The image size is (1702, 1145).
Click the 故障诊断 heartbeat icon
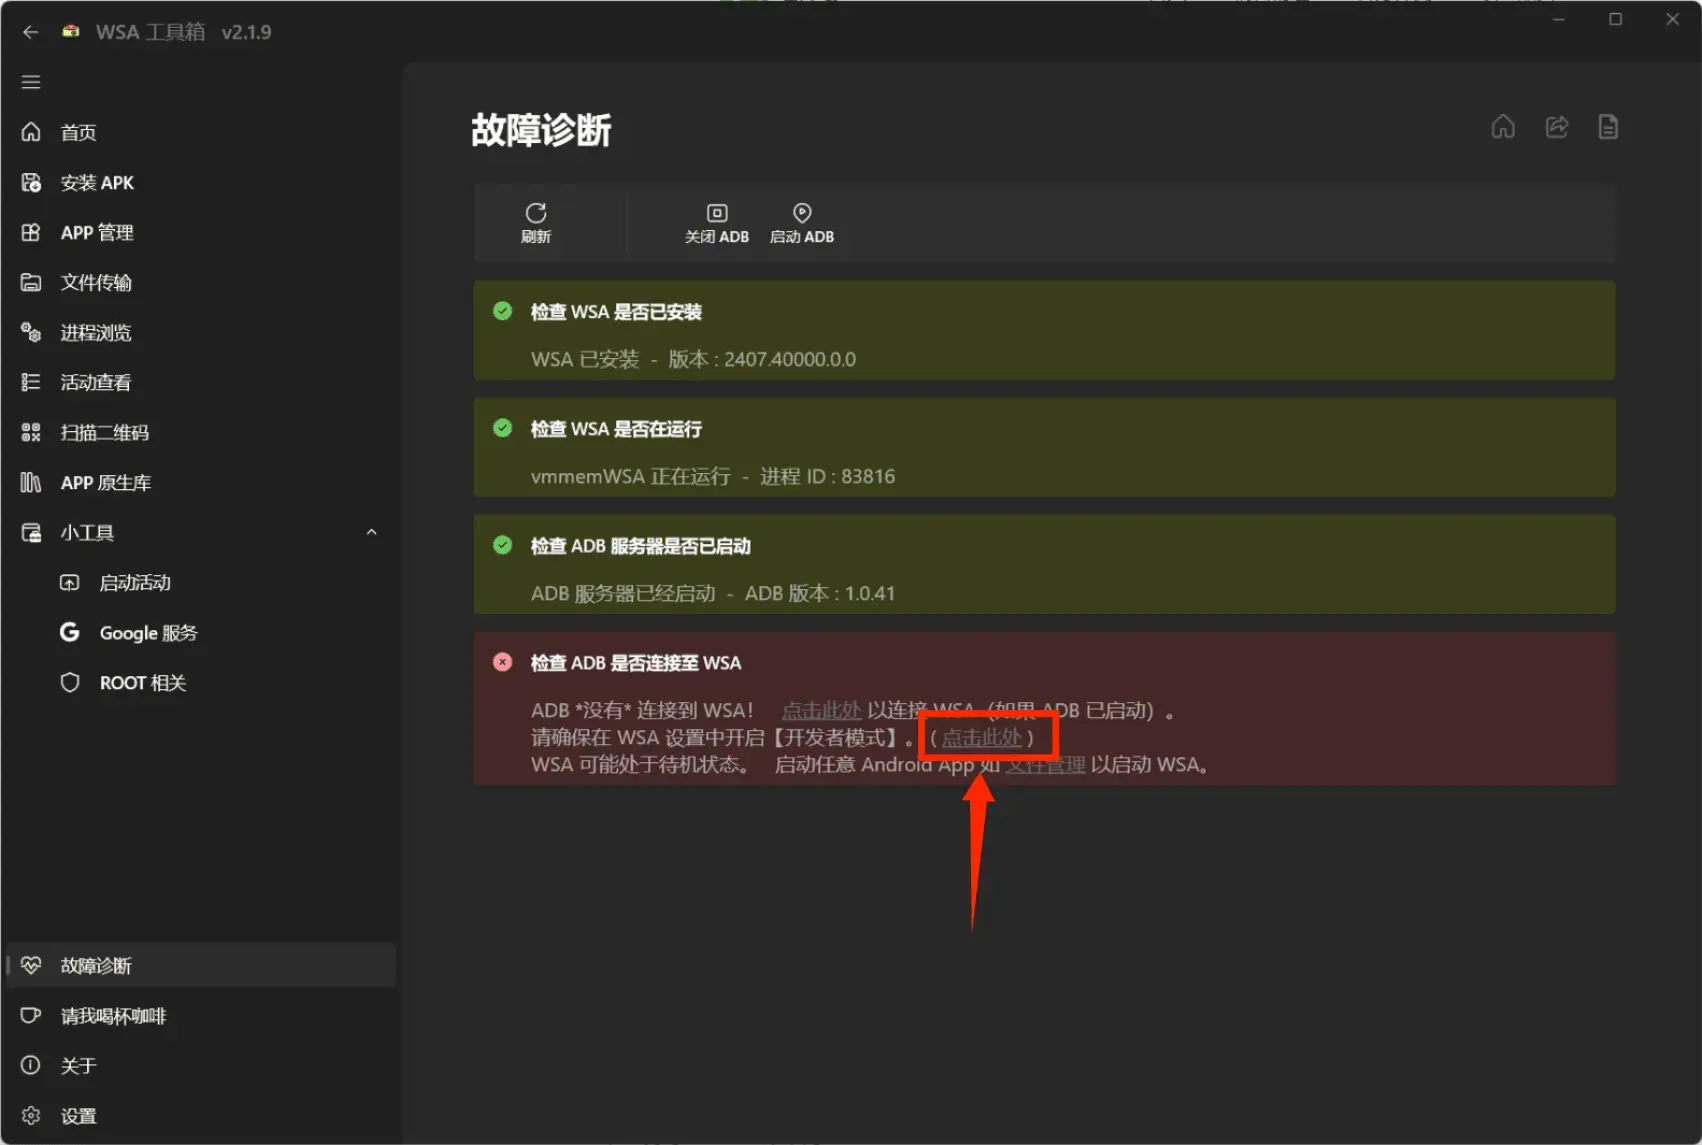tap(31, 965)
